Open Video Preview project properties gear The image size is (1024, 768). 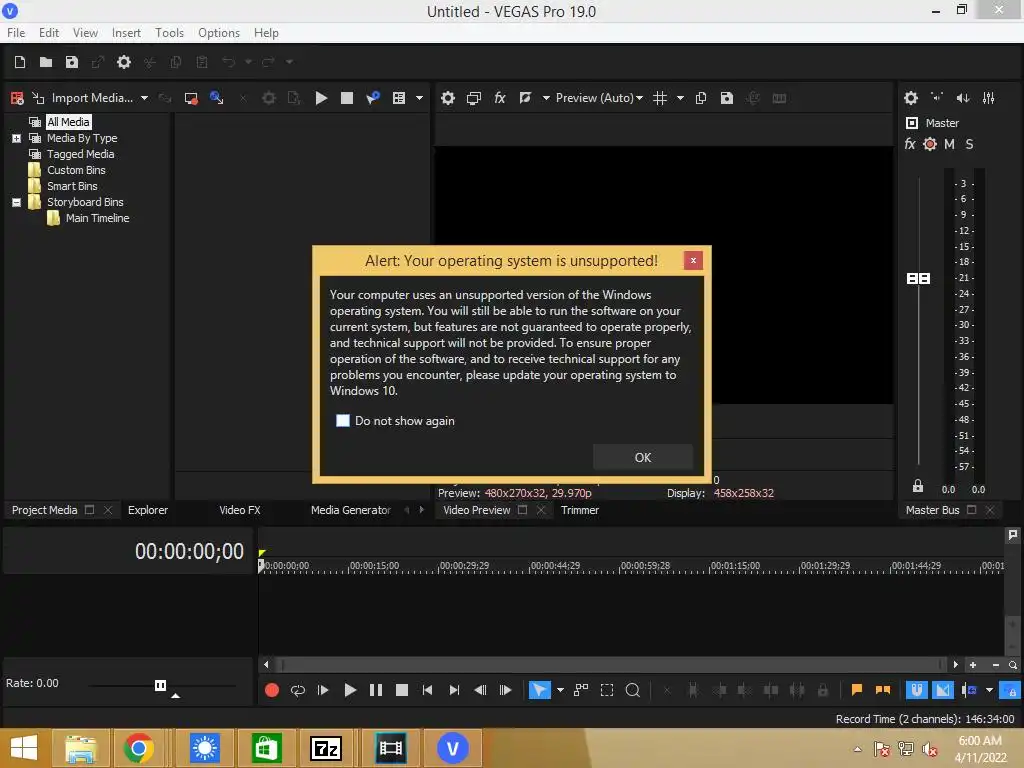click(x=447, y=98)
